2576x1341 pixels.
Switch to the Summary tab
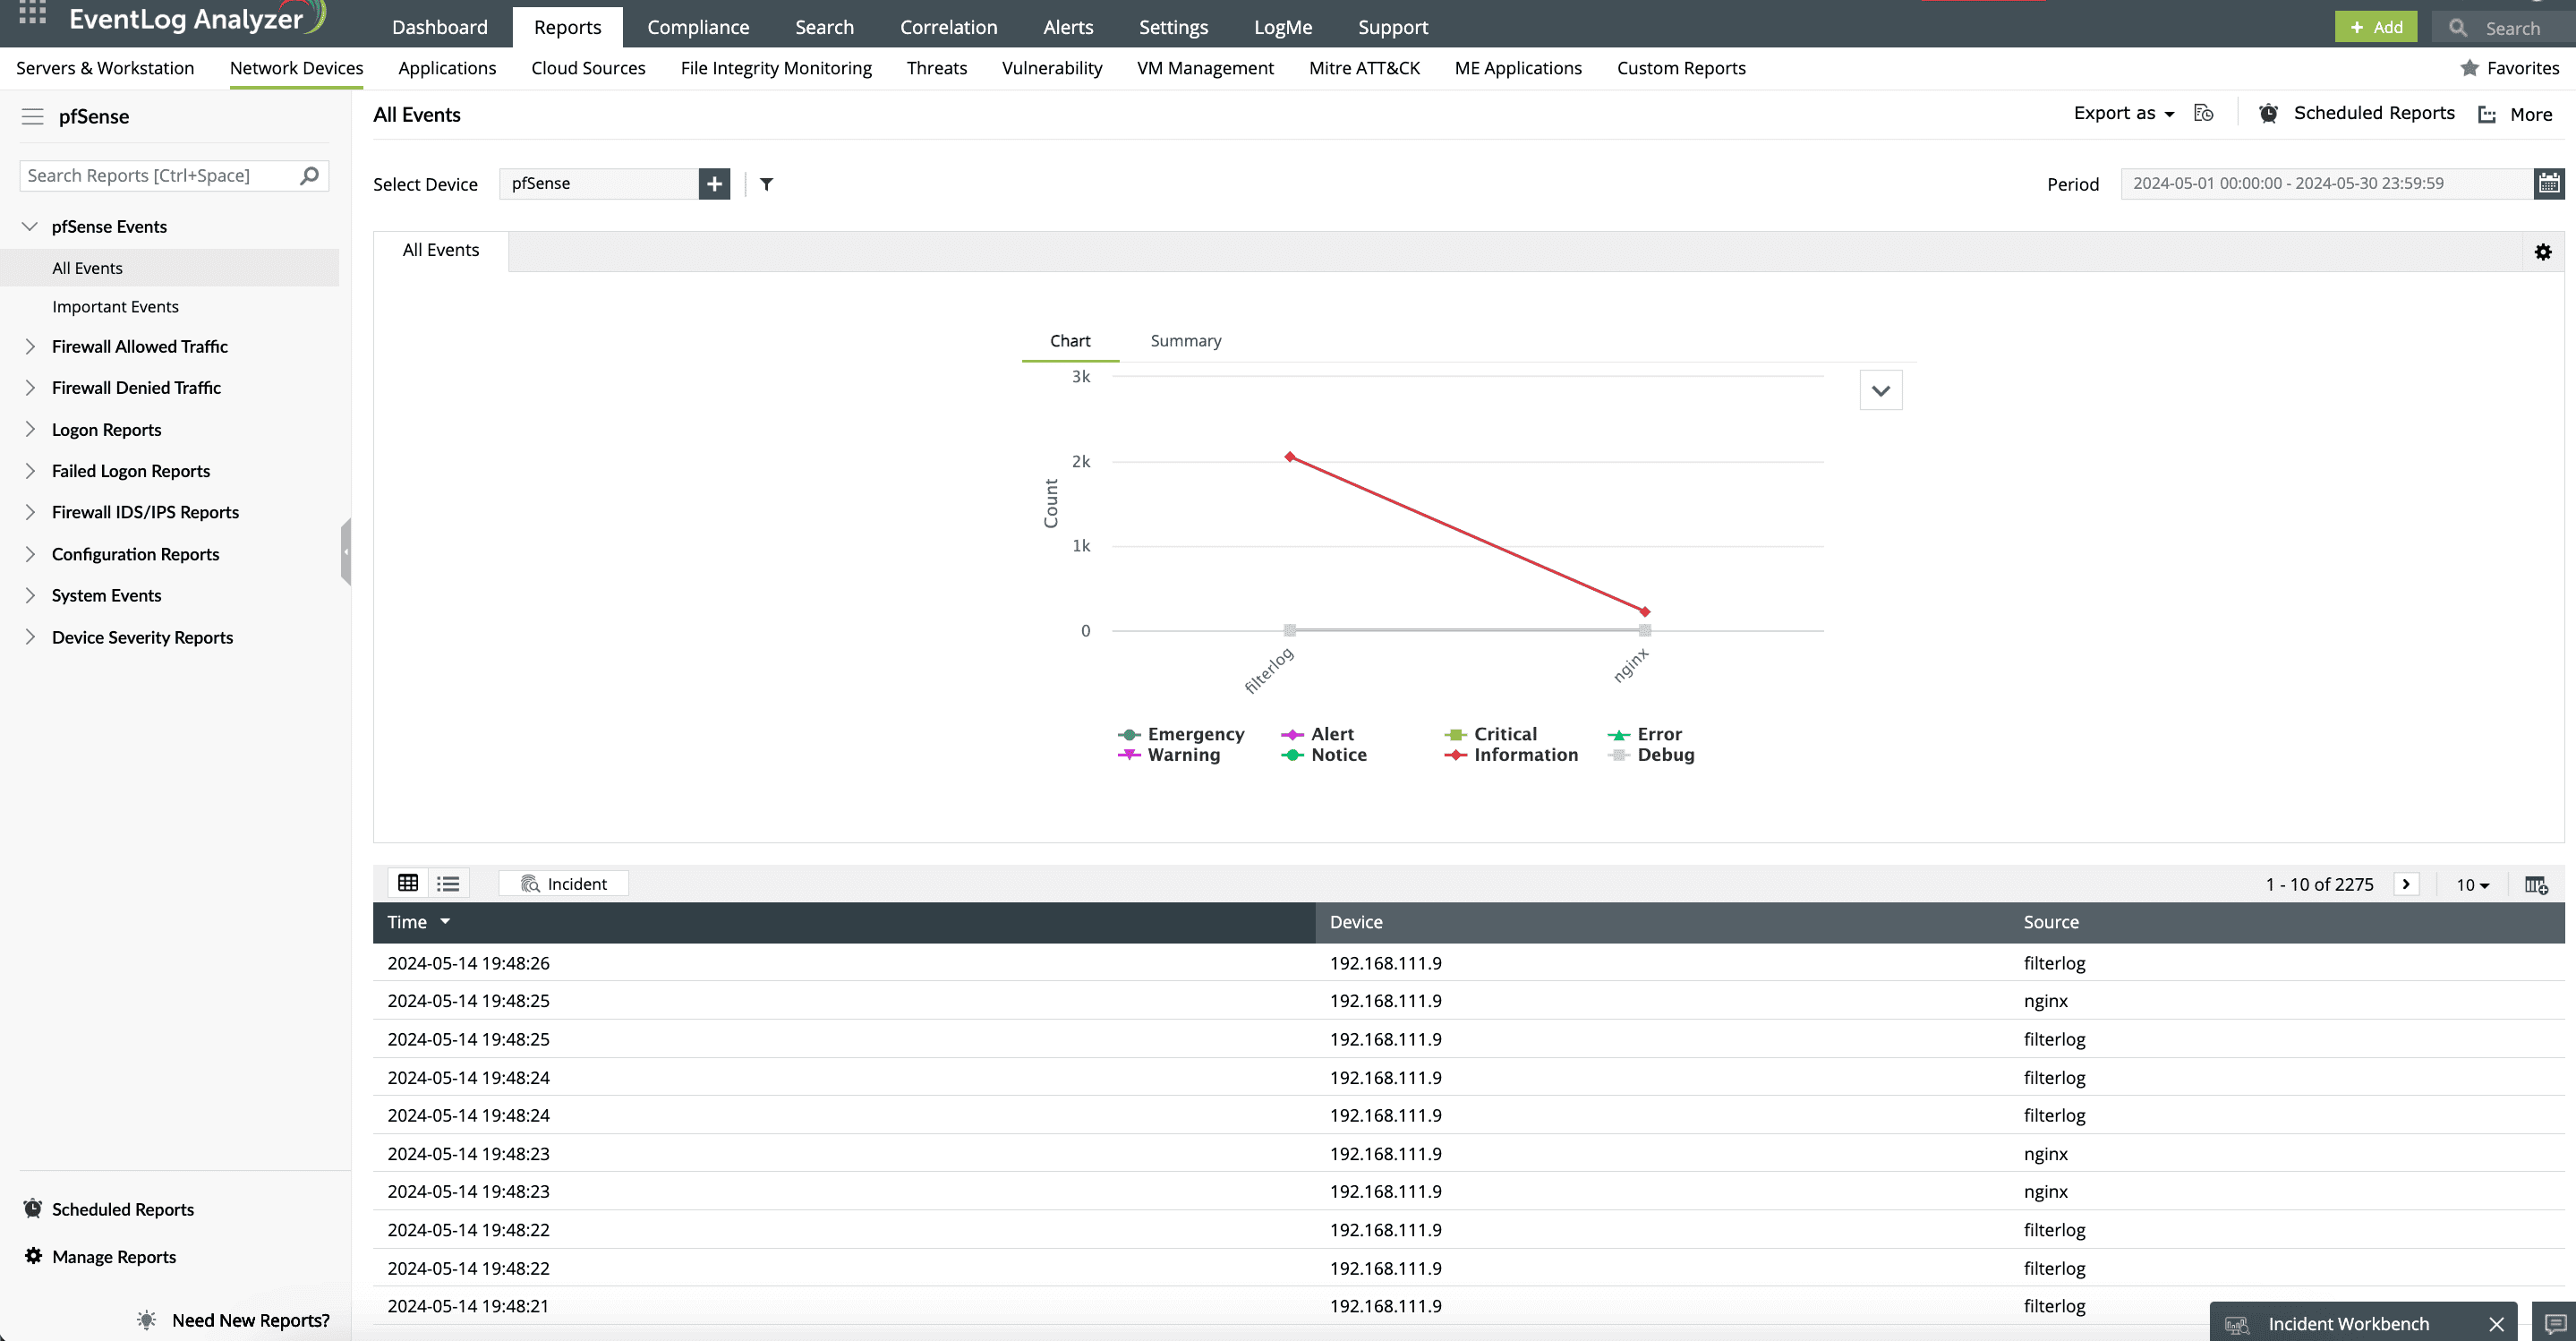pos(1185,341)
